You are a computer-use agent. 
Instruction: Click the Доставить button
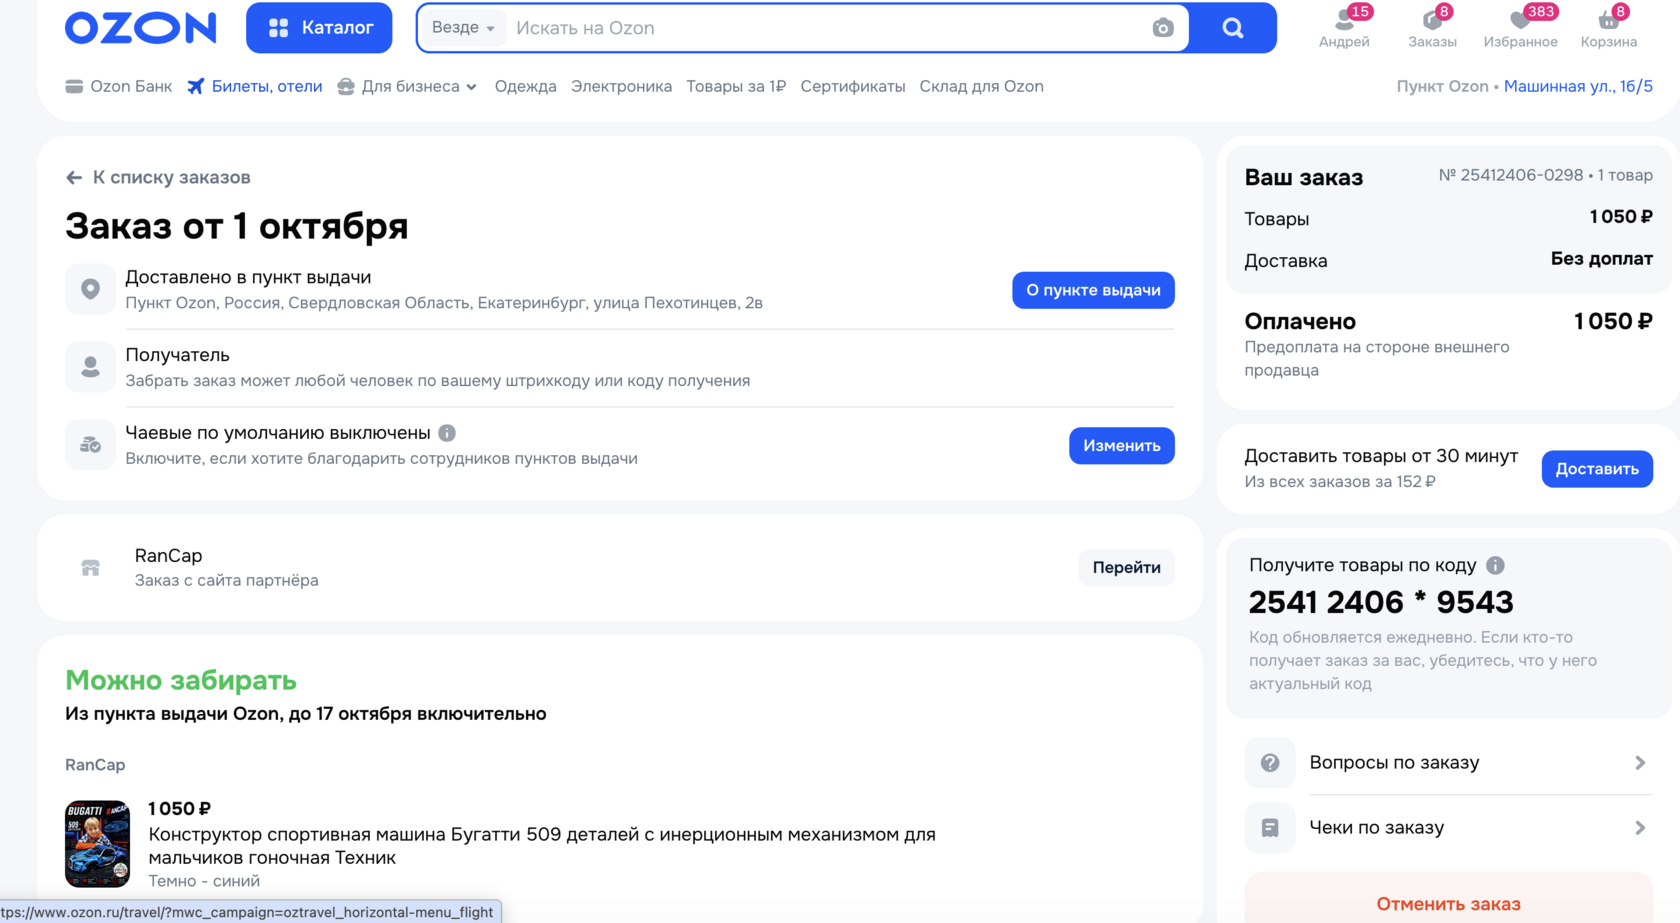1597,468
